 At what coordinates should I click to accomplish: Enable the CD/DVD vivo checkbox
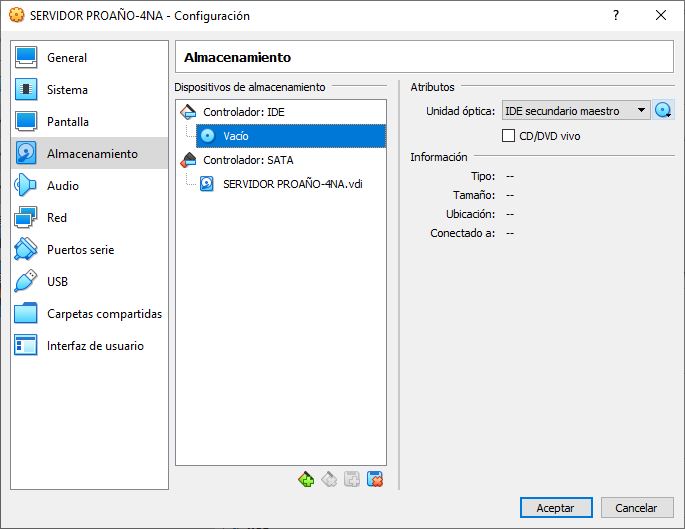pyautogui.click(x=508, y=136)
